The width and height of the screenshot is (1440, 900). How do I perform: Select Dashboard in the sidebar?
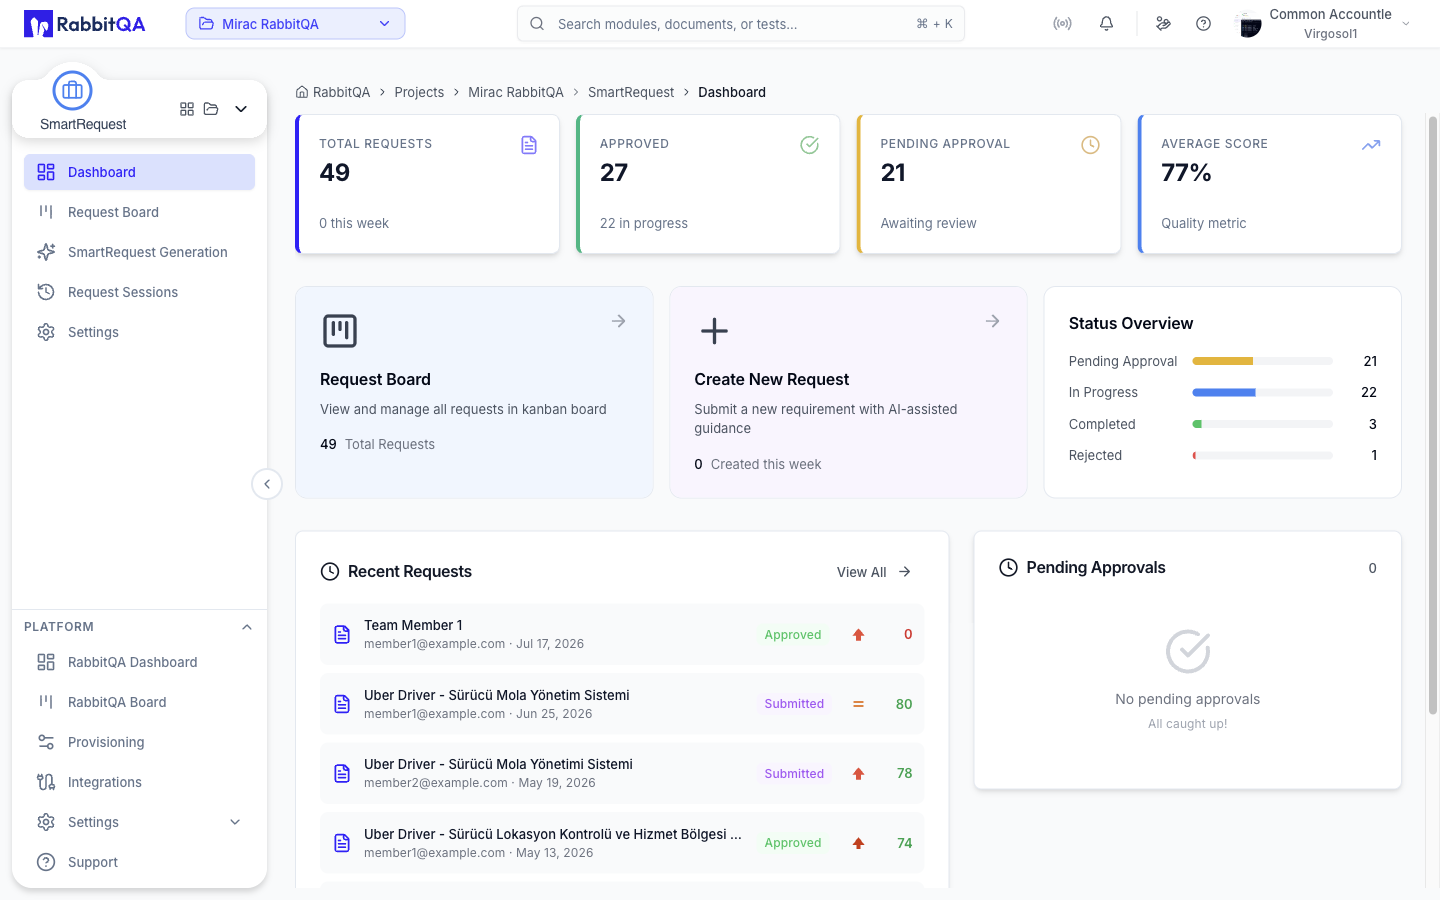pos(139,172)
